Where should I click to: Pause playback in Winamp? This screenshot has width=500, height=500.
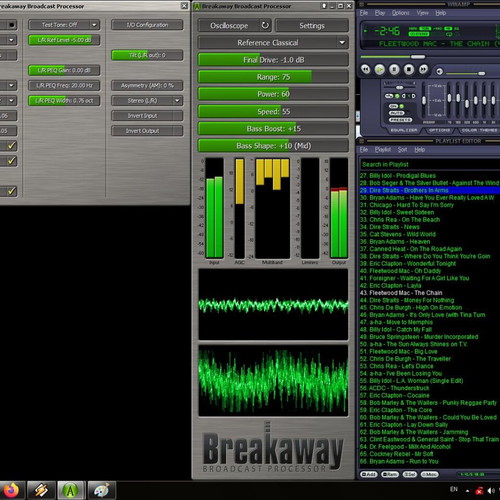tap(394, 69)
